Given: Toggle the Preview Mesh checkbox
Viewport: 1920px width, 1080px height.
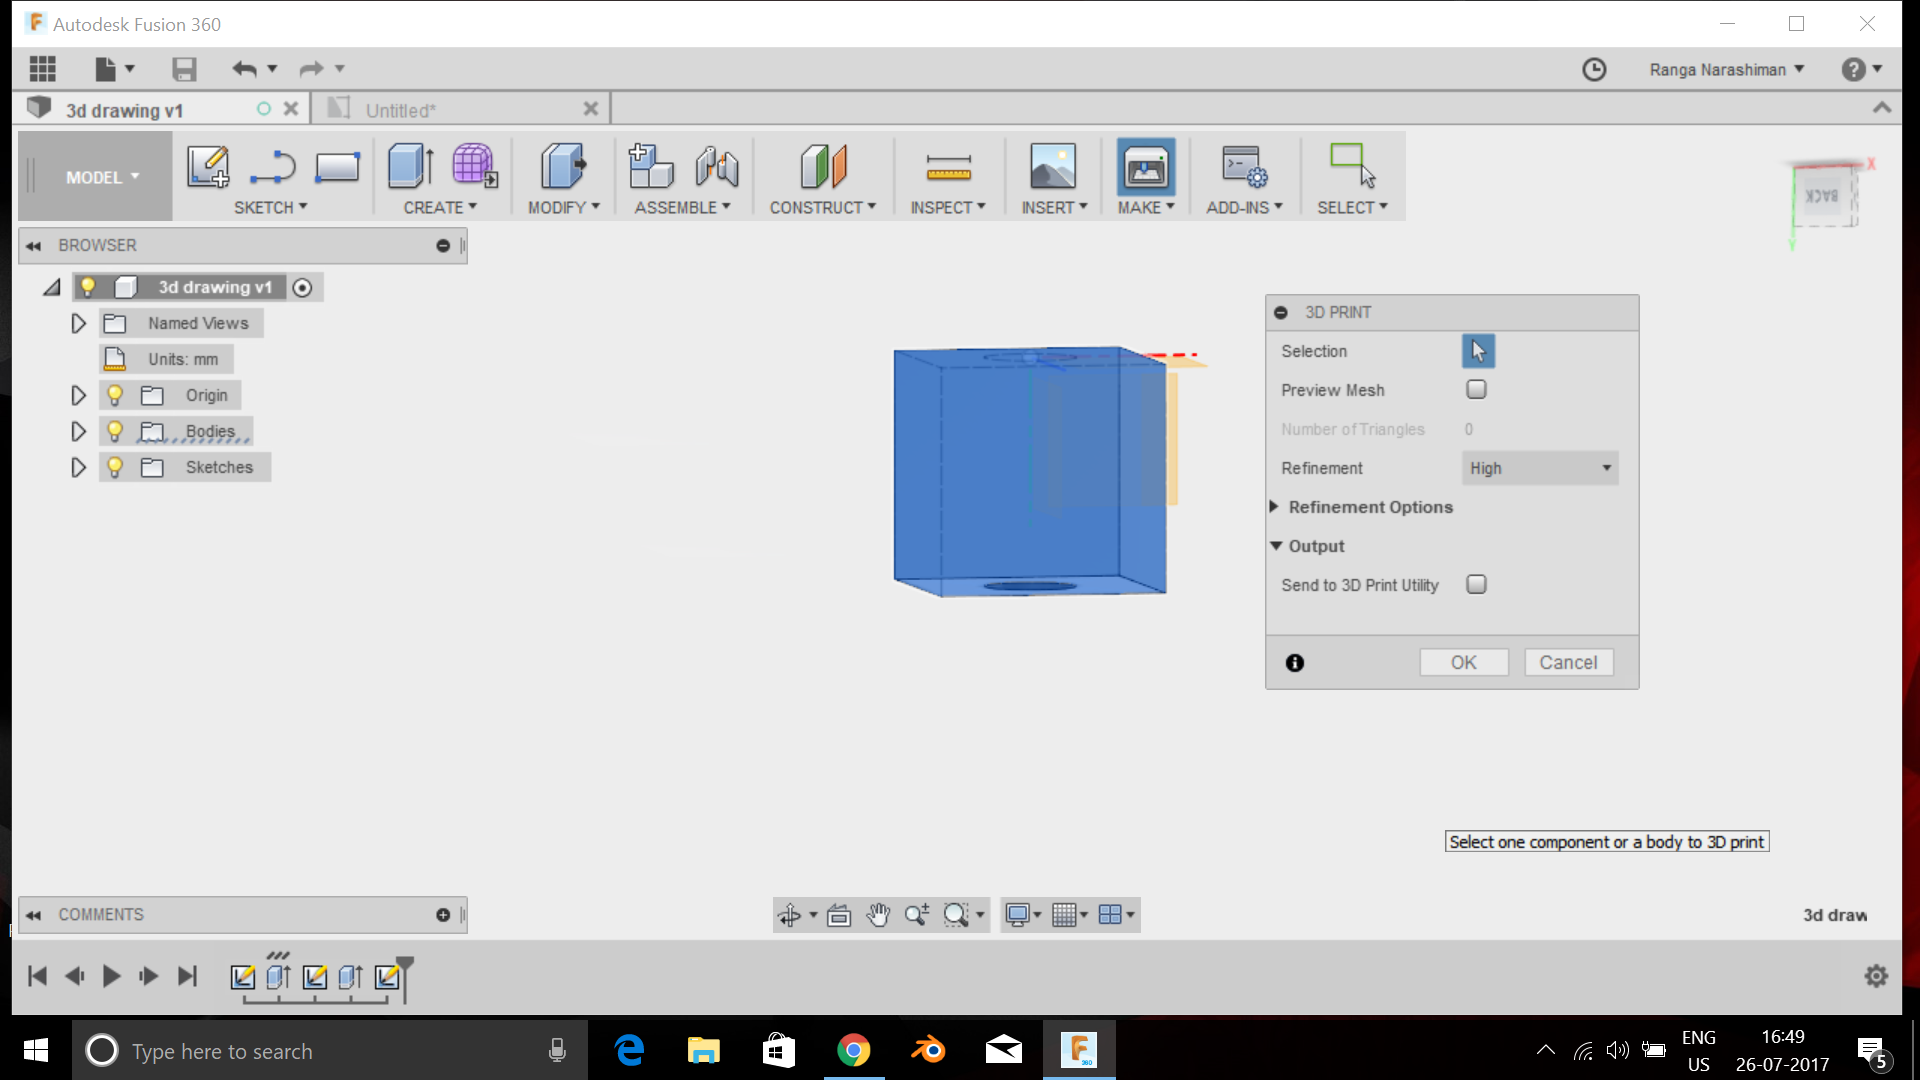Looking at the screenshot, I should coord(1476,389).
